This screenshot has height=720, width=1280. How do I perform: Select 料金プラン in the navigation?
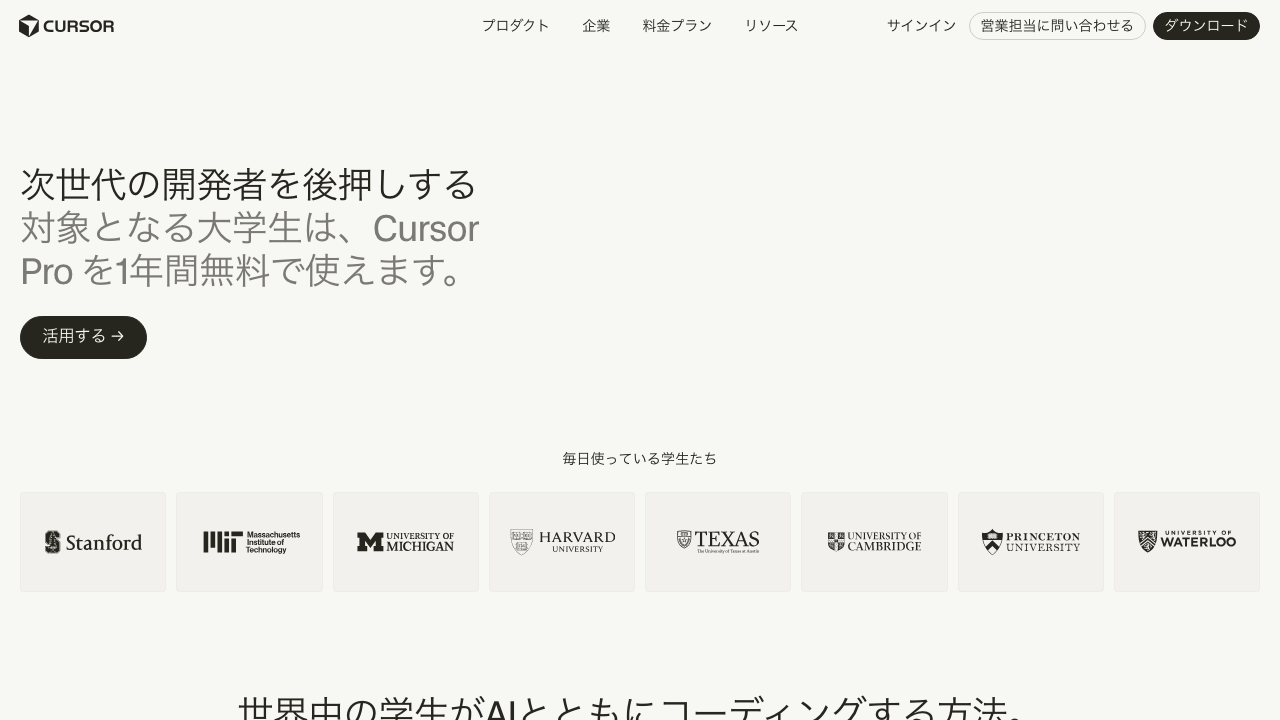(677, 26)
